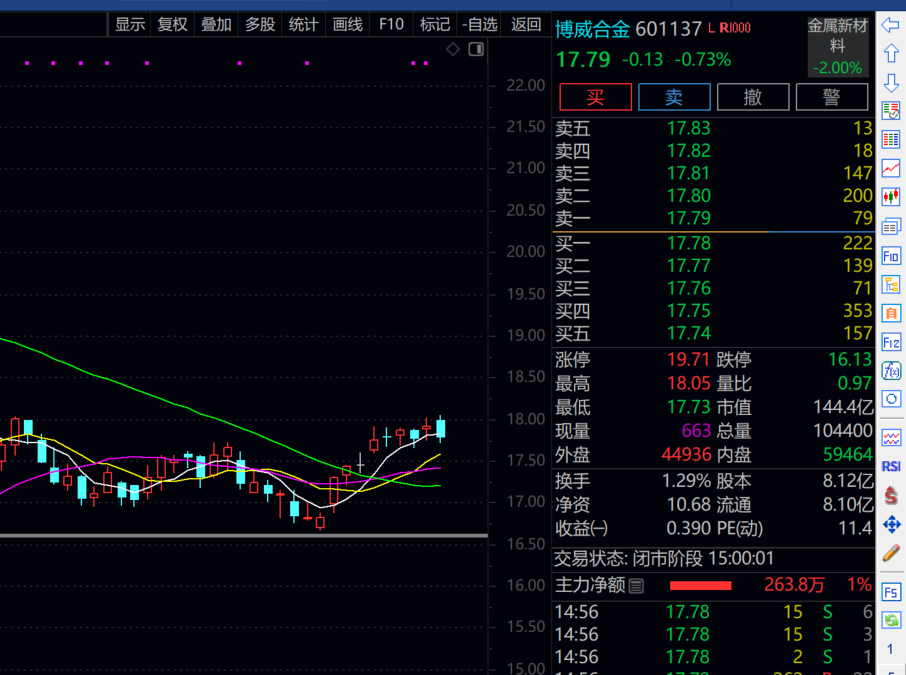Click the 买五 price 17.74
Viewport: 906px width, 675px height.
point(689,333)
